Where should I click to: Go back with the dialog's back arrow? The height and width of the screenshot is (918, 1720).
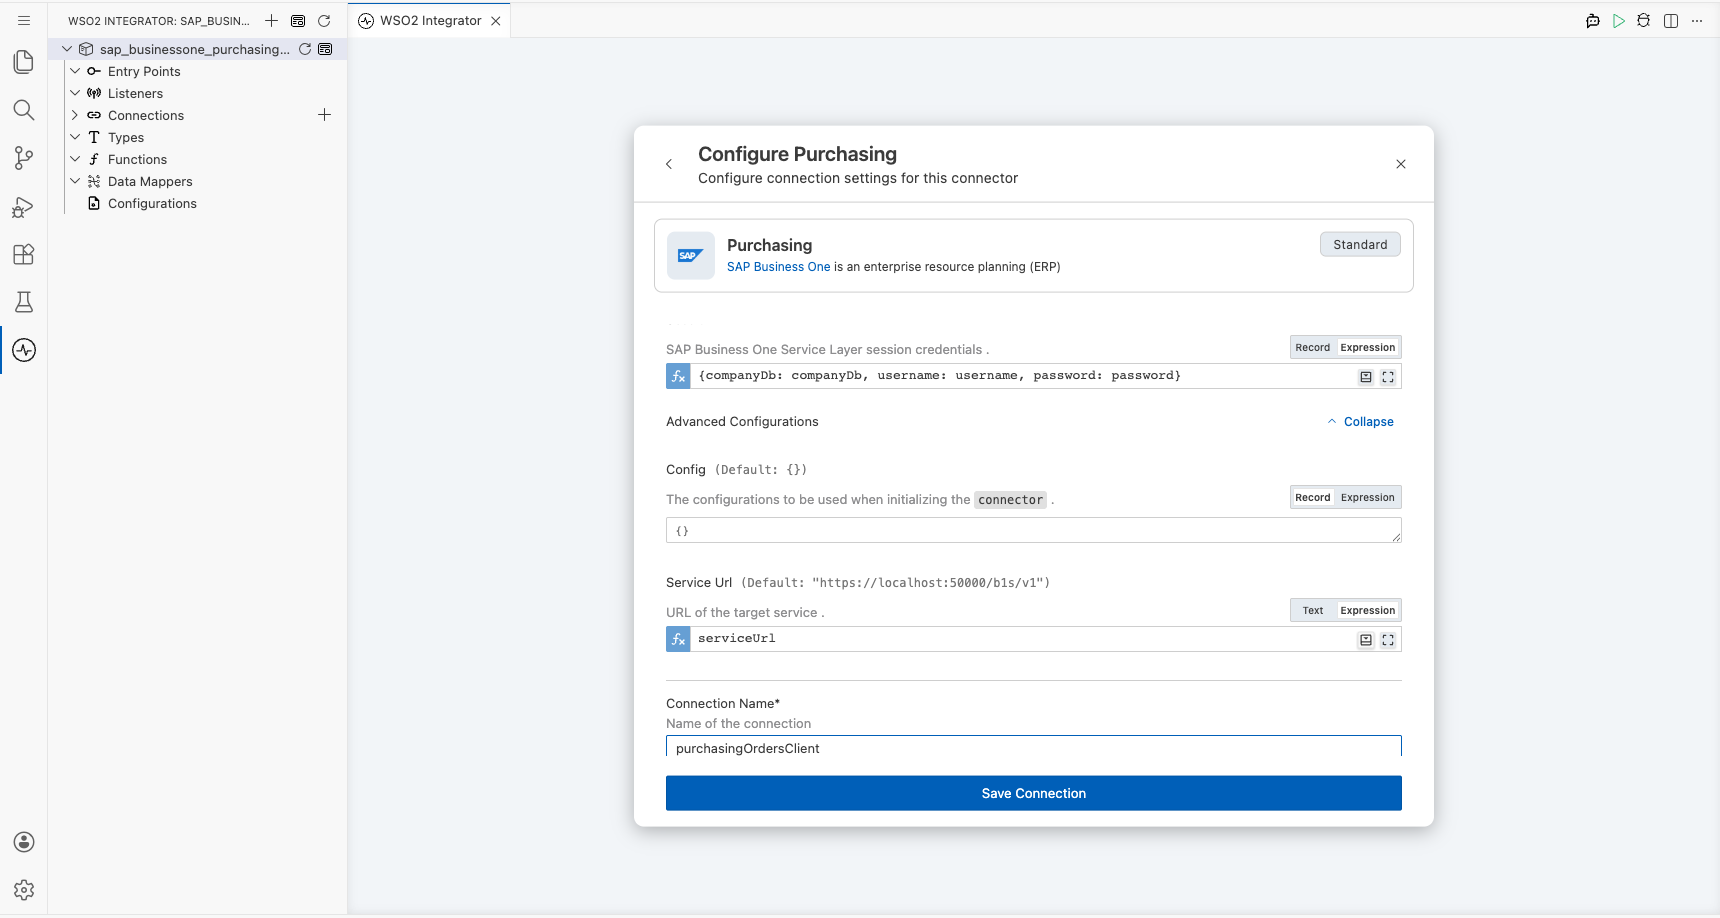click(x=669, y=164)
